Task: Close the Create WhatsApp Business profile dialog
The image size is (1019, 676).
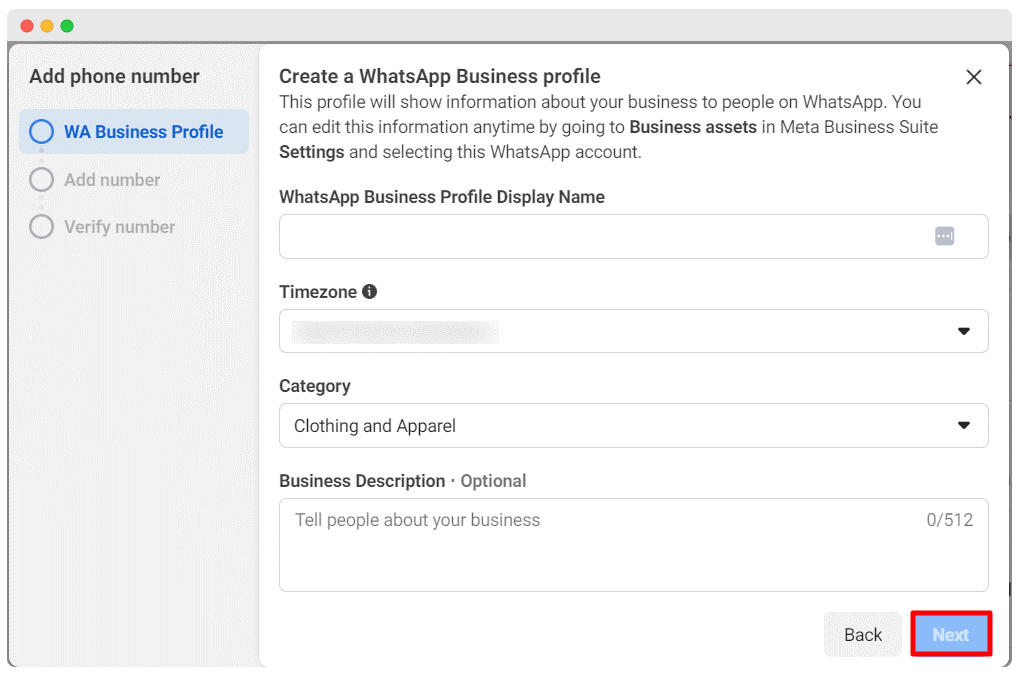Action: (x=973, y=77)
